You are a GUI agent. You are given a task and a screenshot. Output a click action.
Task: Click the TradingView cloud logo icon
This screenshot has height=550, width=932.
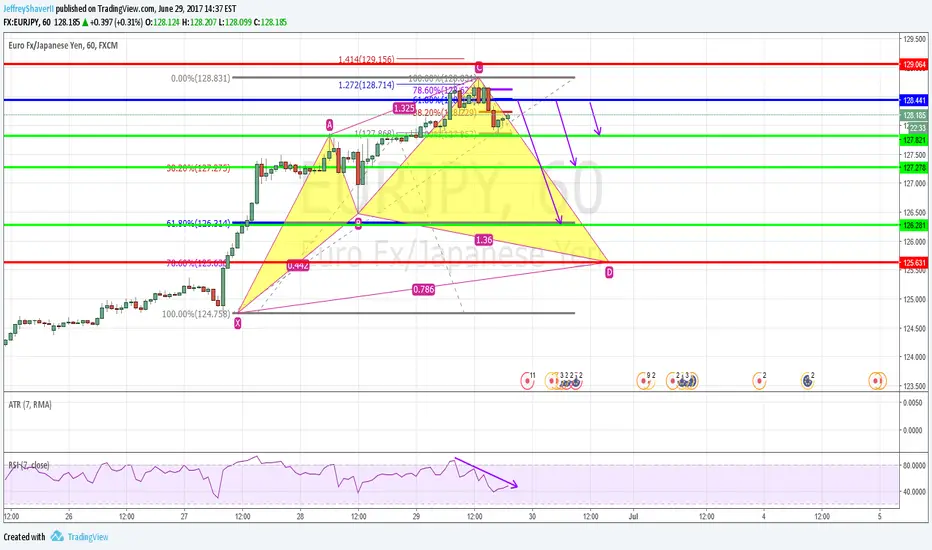coord(57,536)
